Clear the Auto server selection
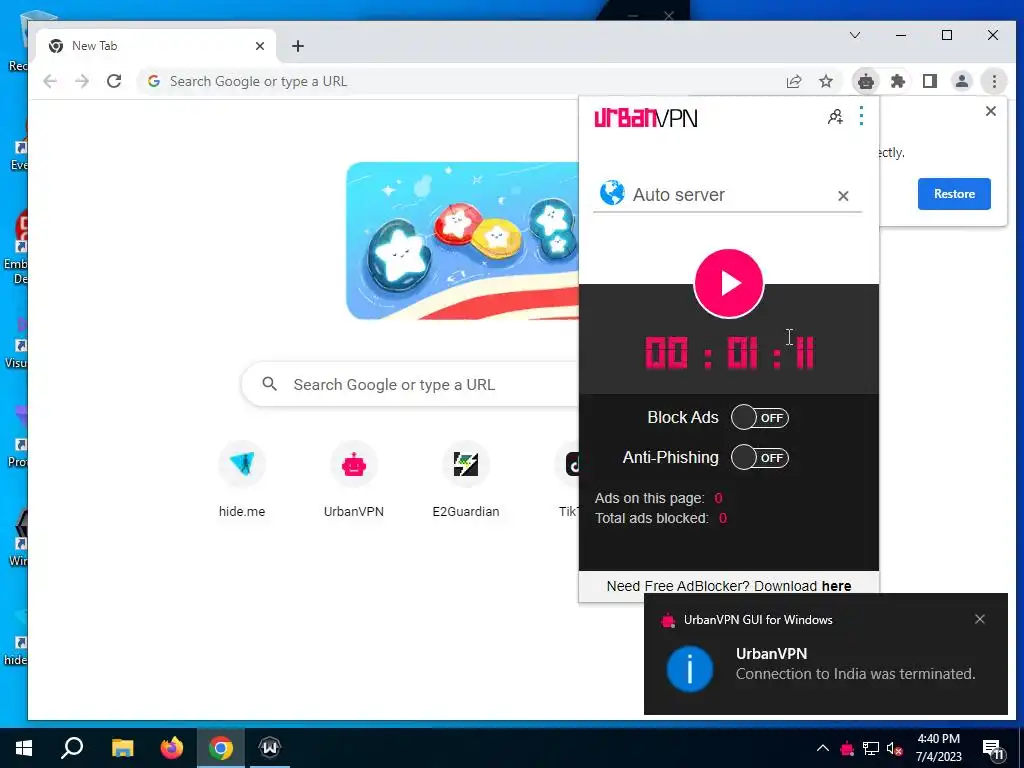This screenshot has width=1024, height=768. 843,196
